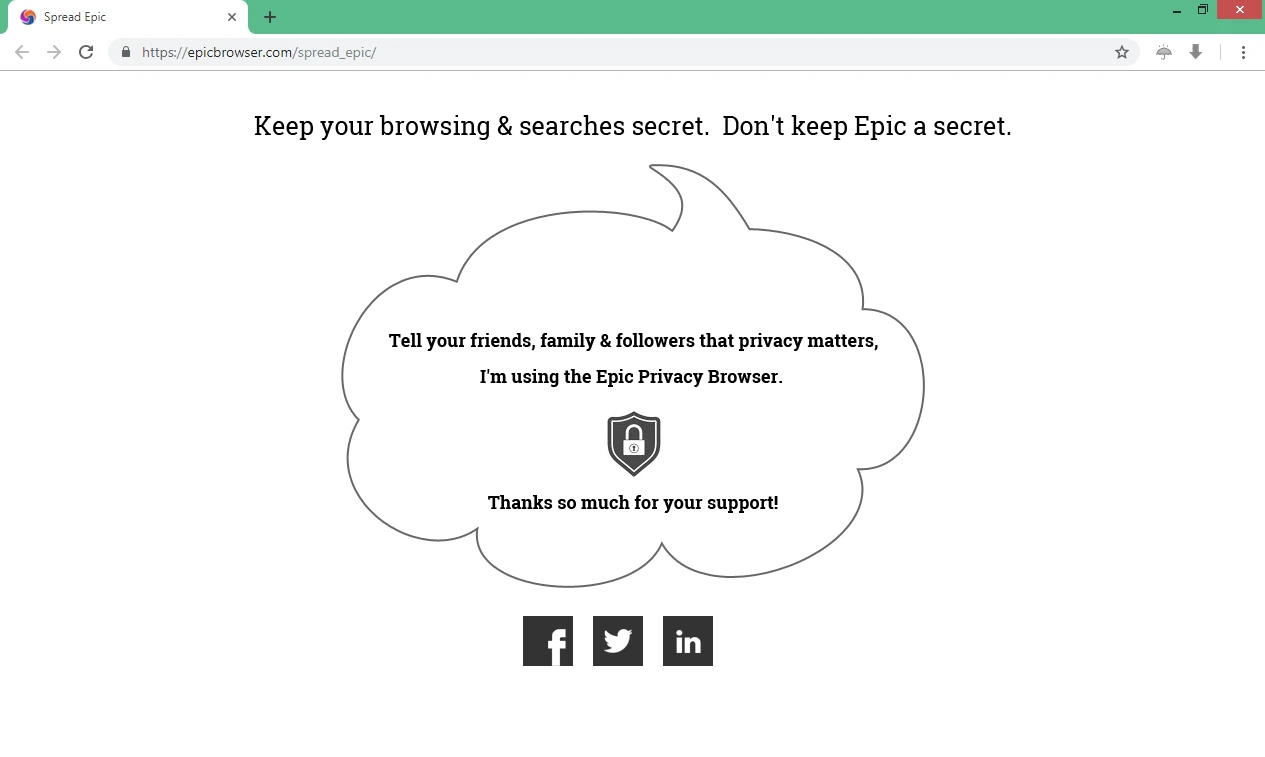
Task: Bookmark this page with the star
Action: [1122, 52]
